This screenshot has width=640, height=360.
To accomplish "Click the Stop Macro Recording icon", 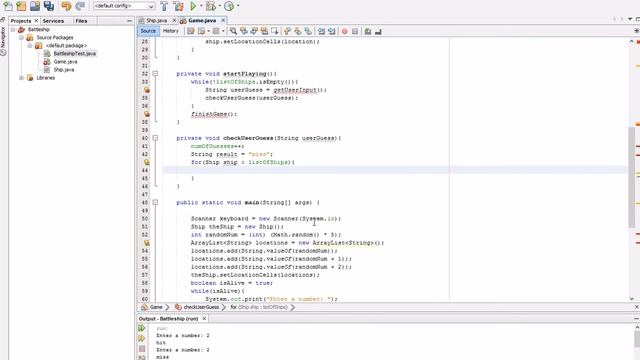I will 355,31.
